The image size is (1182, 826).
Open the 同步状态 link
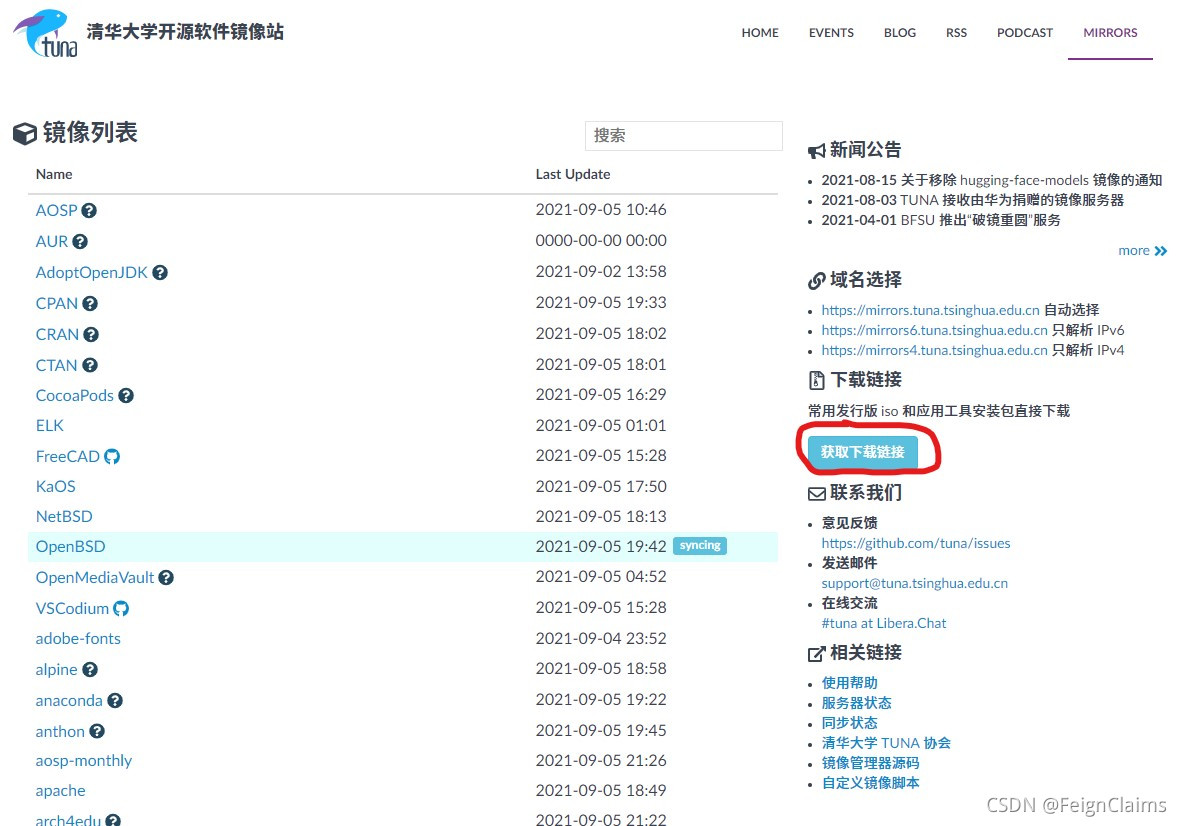850,723
